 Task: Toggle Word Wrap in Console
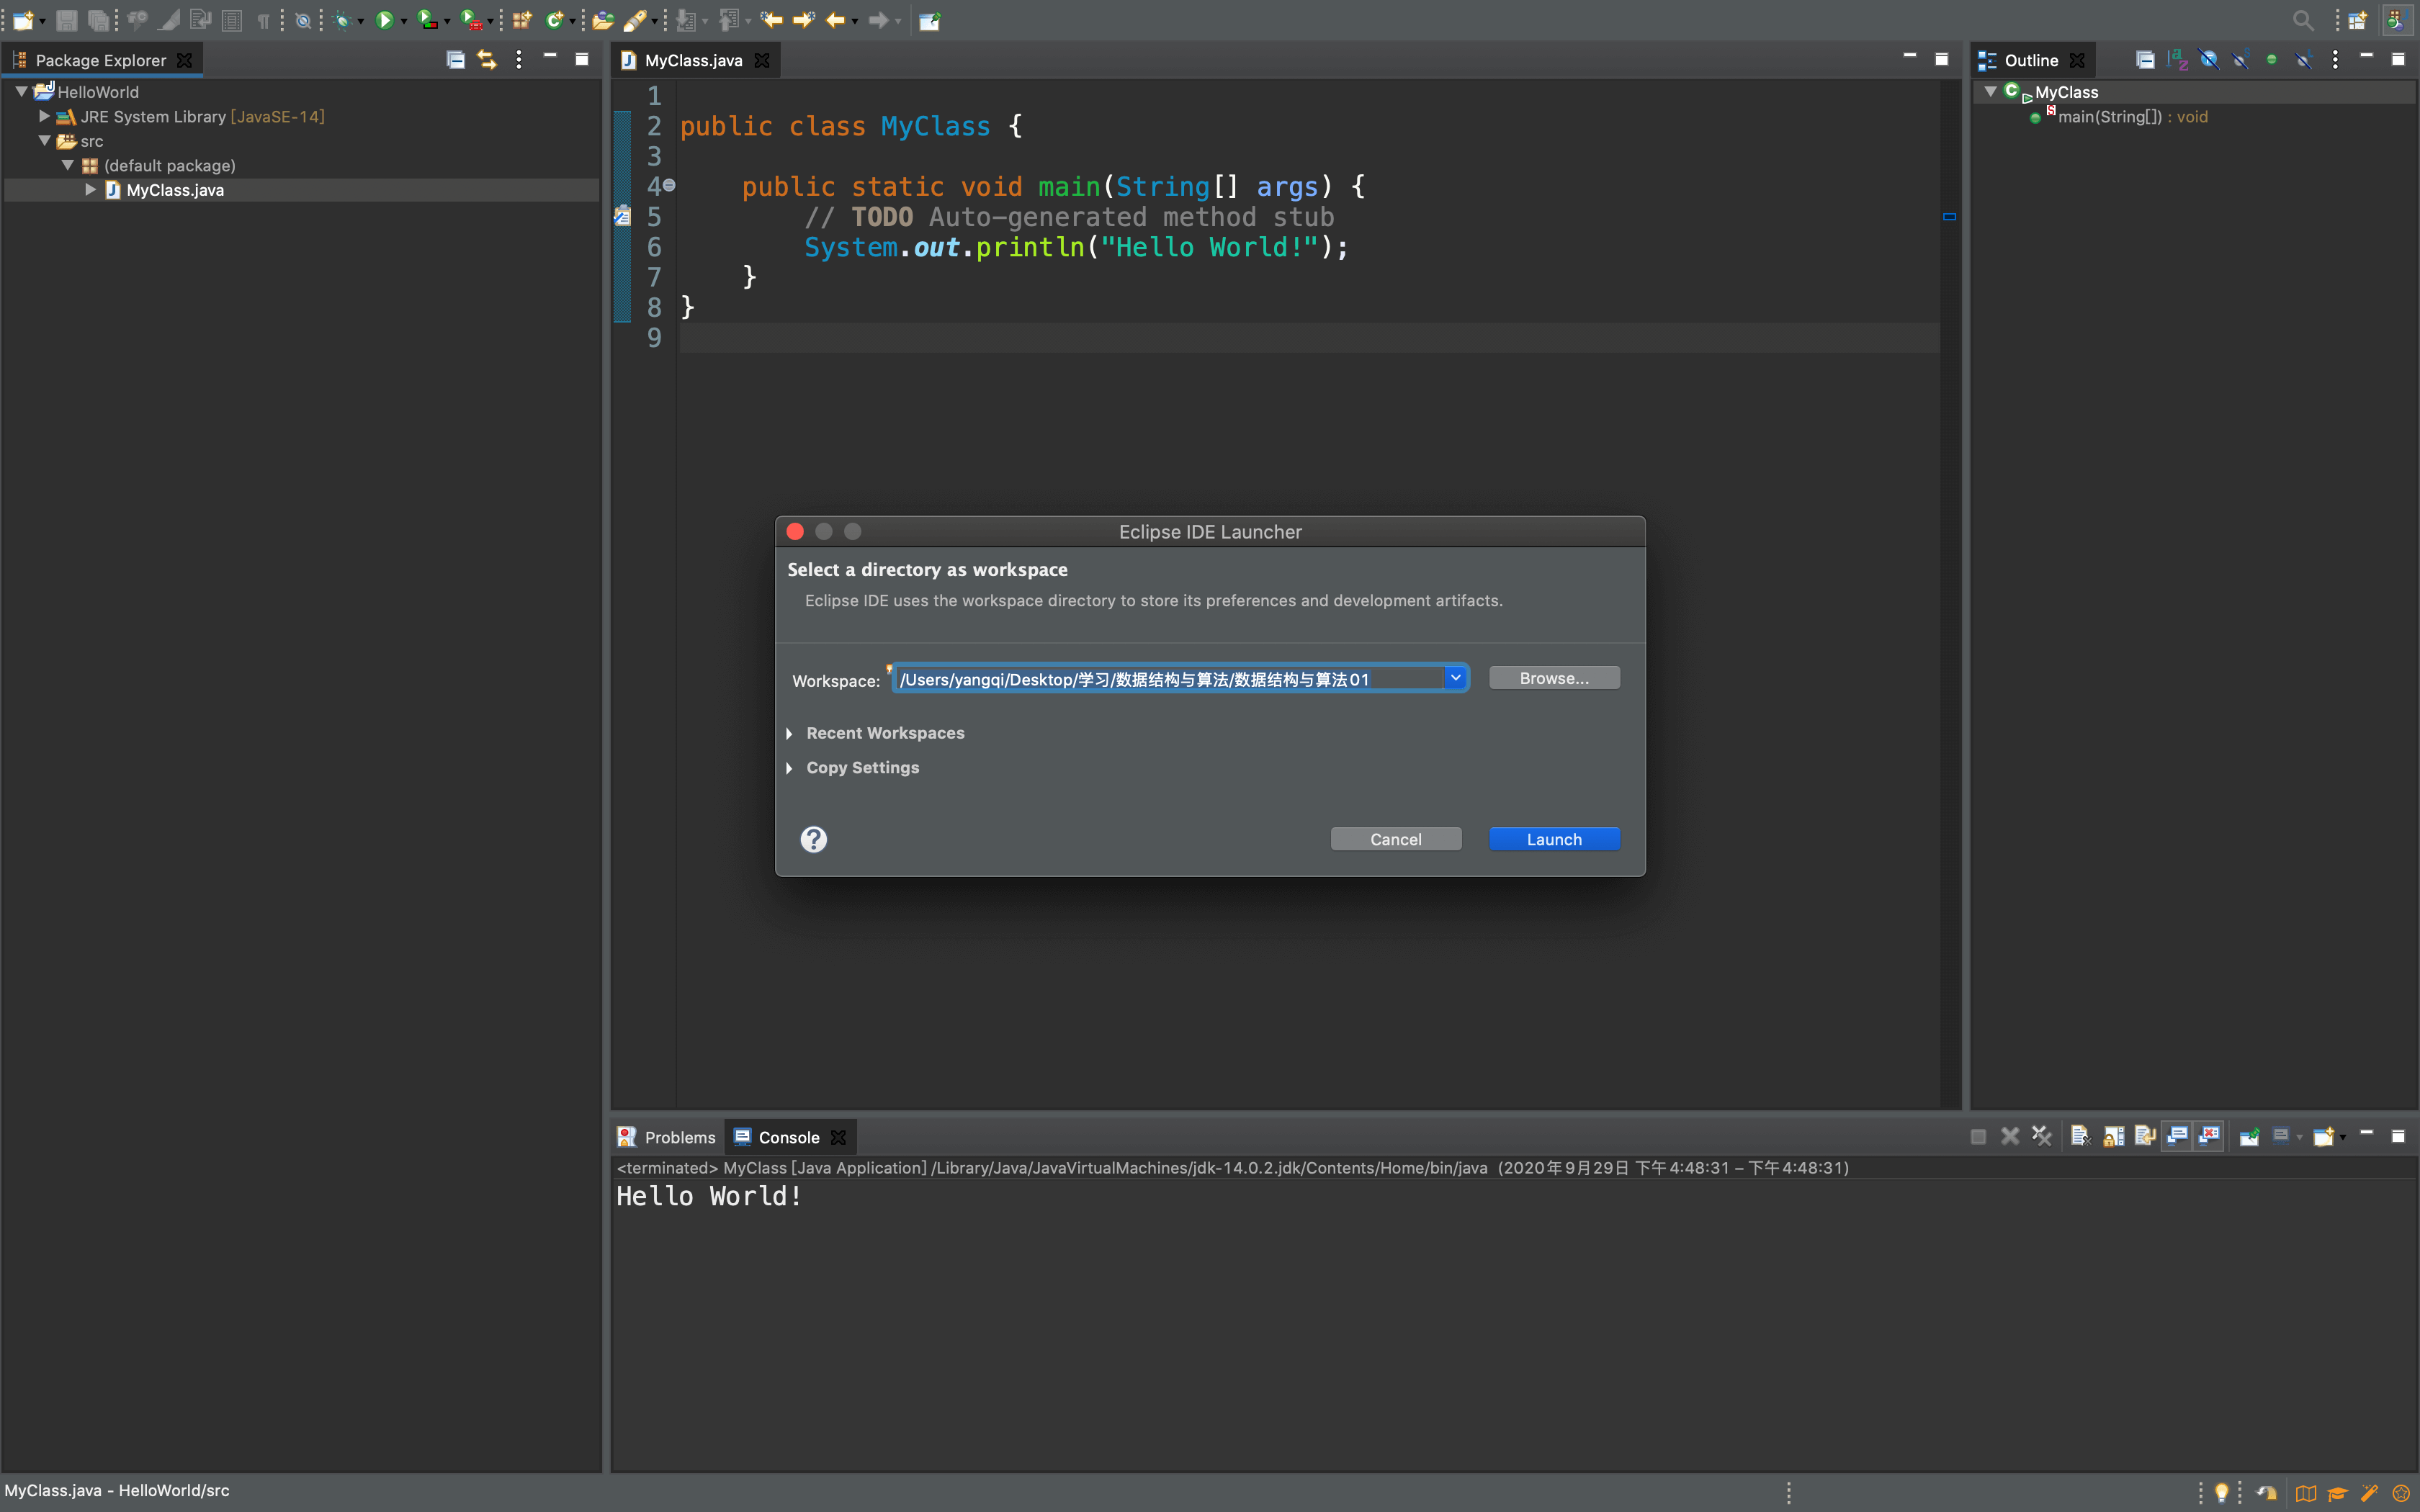2144,1136
